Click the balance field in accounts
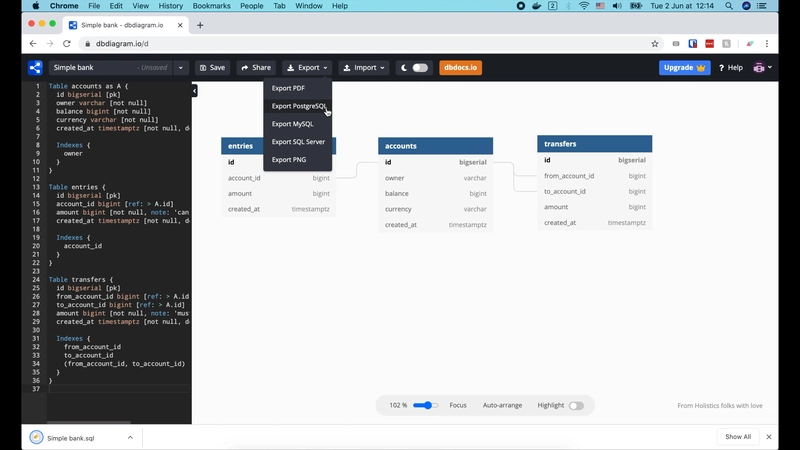Screen dimensions: 800x450 [435, 193]
